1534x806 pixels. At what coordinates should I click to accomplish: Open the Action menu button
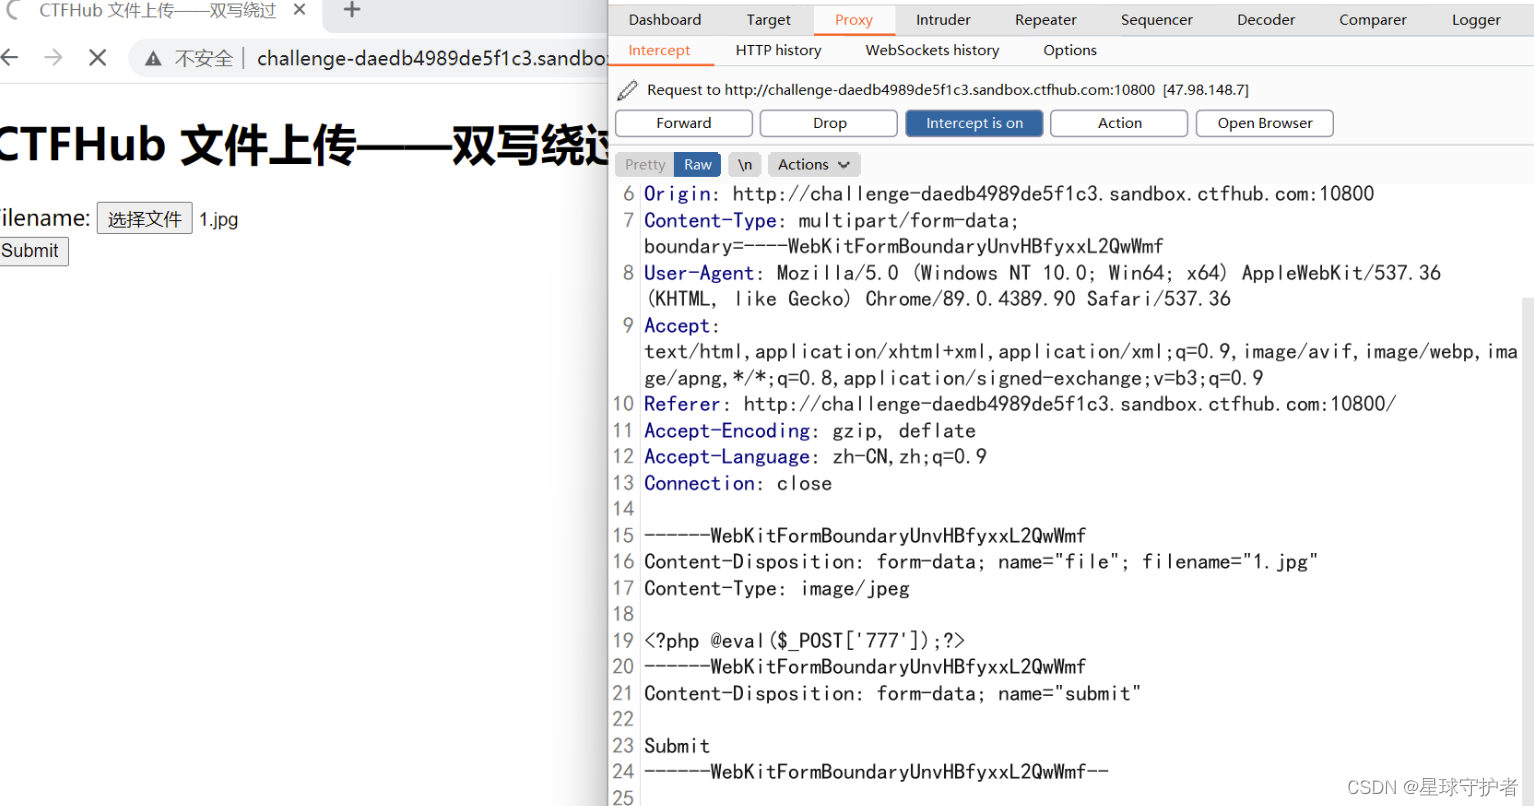[x=1119, y=123]
